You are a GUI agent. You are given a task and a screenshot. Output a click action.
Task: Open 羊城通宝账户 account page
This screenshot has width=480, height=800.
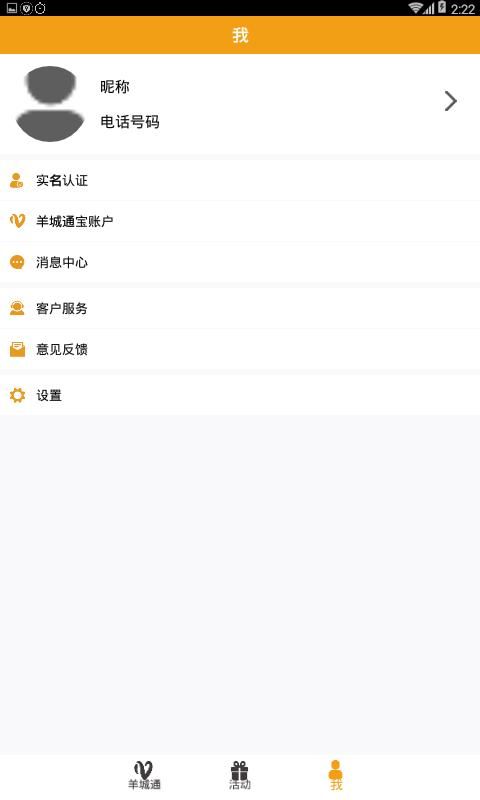(240, 221)
